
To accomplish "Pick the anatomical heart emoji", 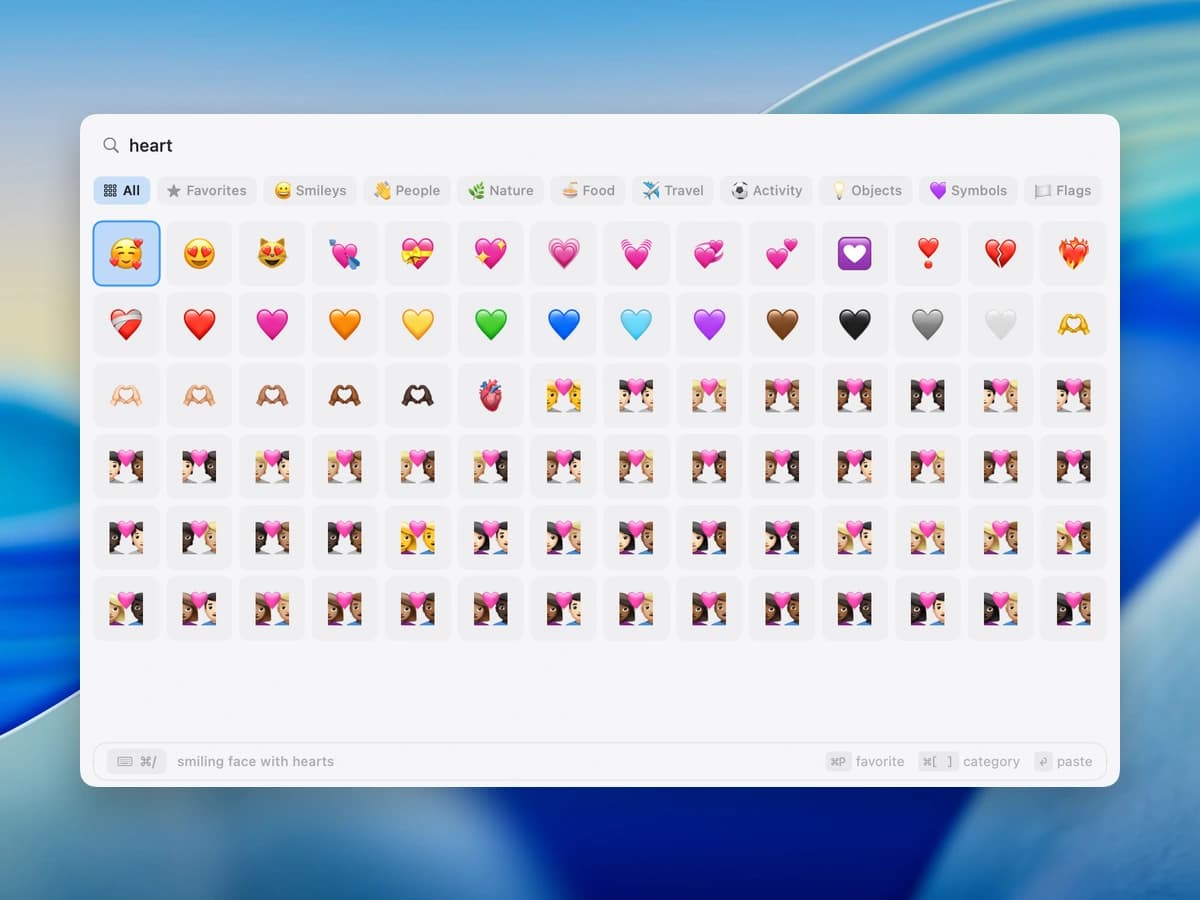I will tap(491, 396).
